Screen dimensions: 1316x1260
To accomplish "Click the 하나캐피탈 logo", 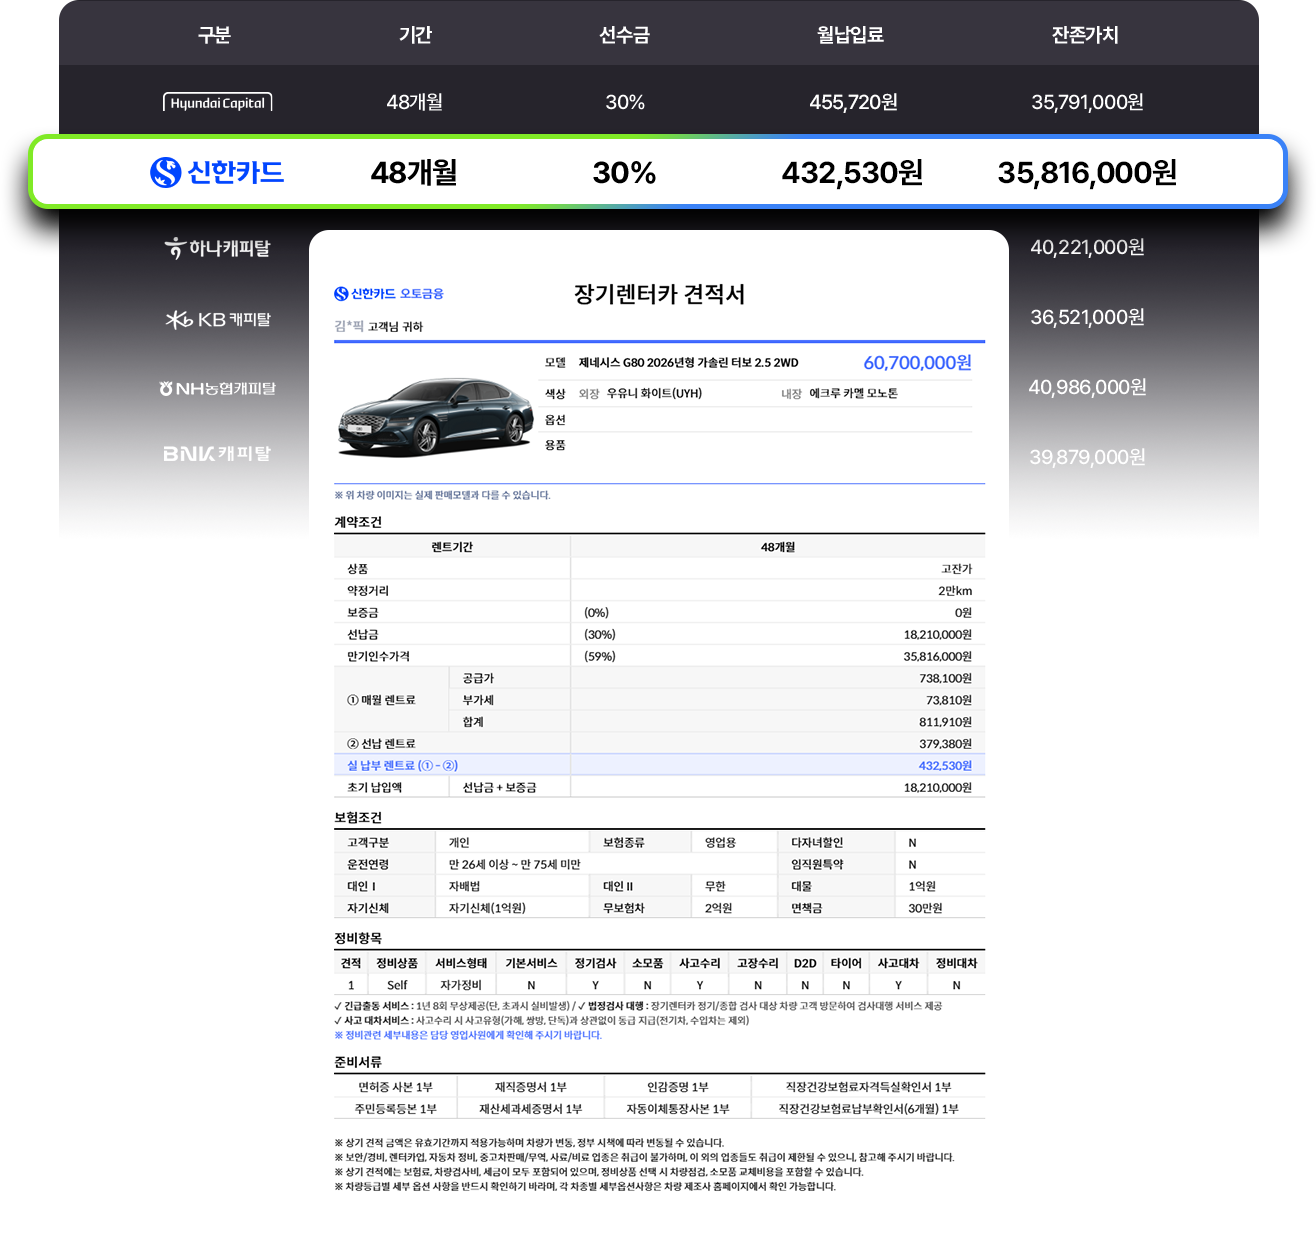I will 217,248.
